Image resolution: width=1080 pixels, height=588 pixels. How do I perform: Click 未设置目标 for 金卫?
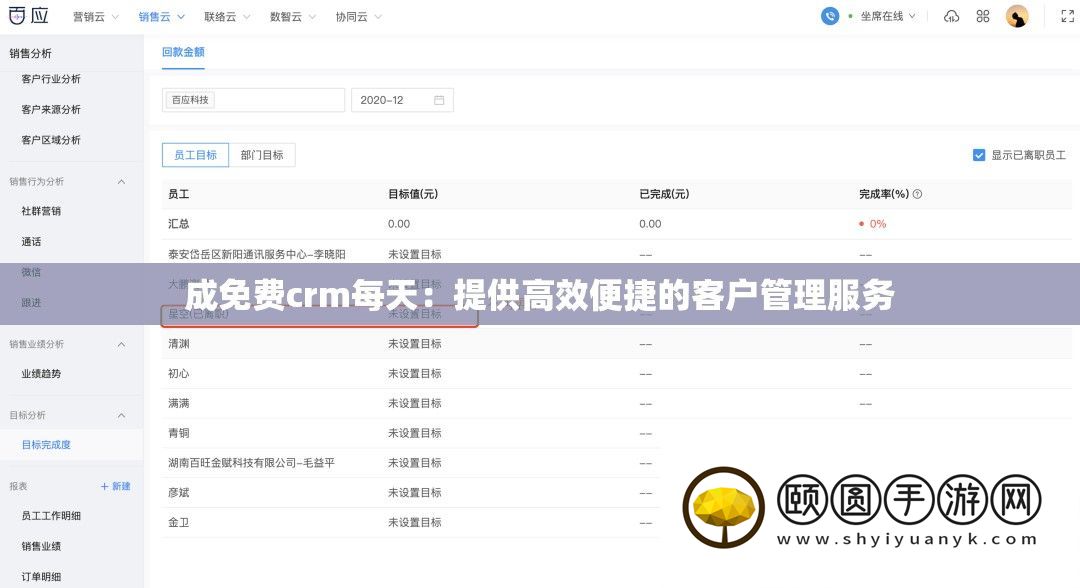pyautogui.click(x=415, y=523)
